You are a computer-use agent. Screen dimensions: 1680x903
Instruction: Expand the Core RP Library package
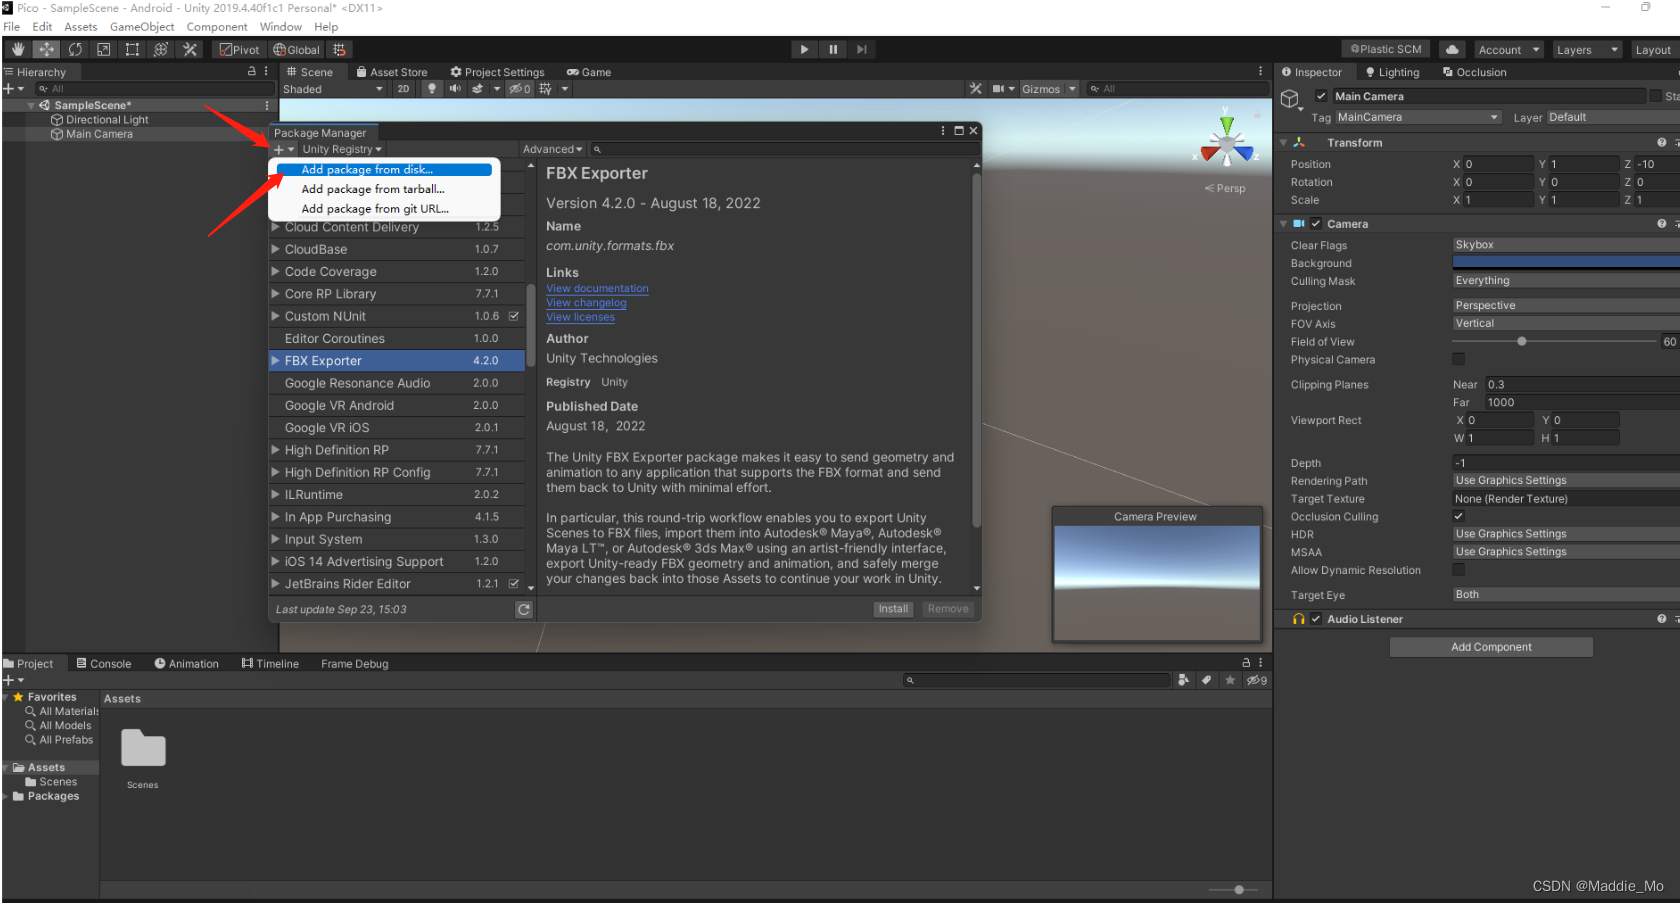pos(276,294)
